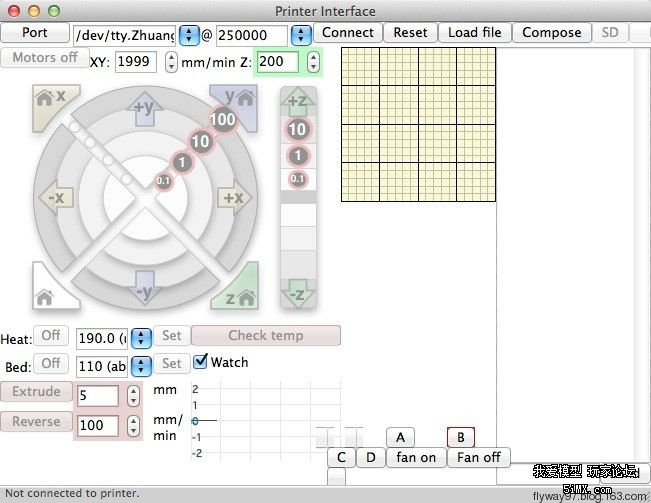Select 10 mm Z jog distance marker
Screen dimensions: 651x503
click(298, 129)
